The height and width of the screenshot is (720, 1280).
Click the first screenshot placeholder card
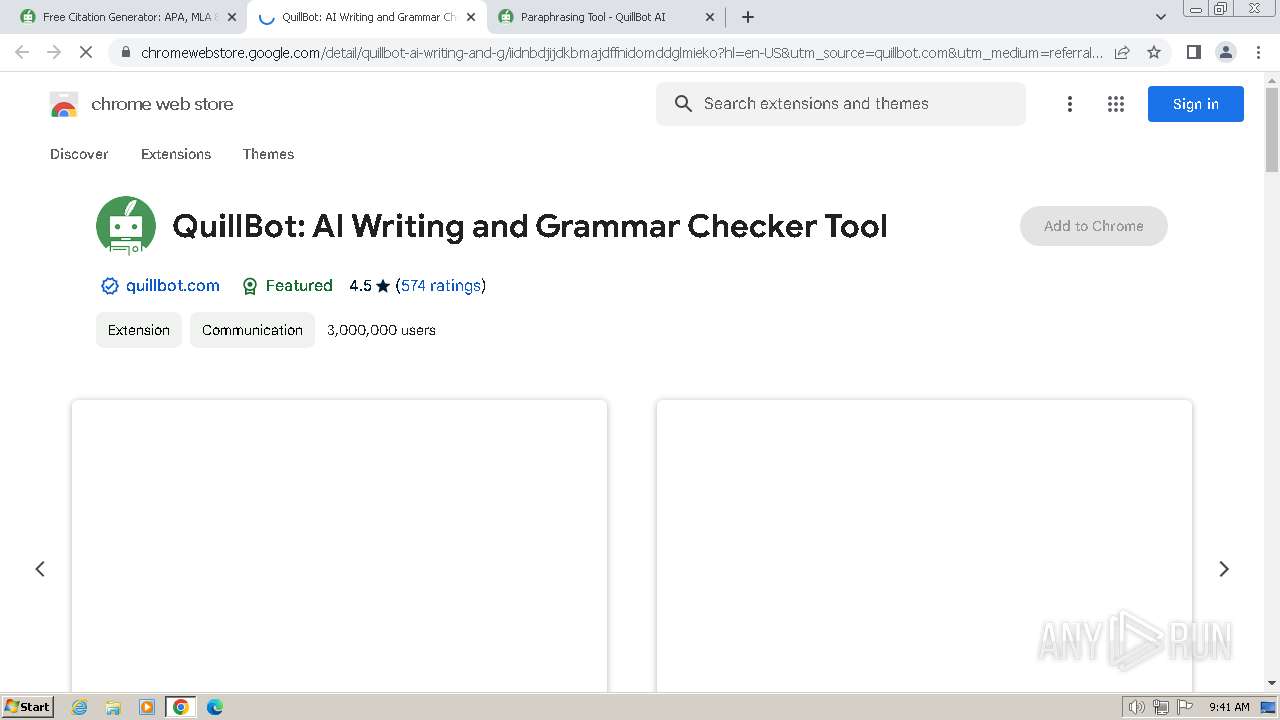339,546
